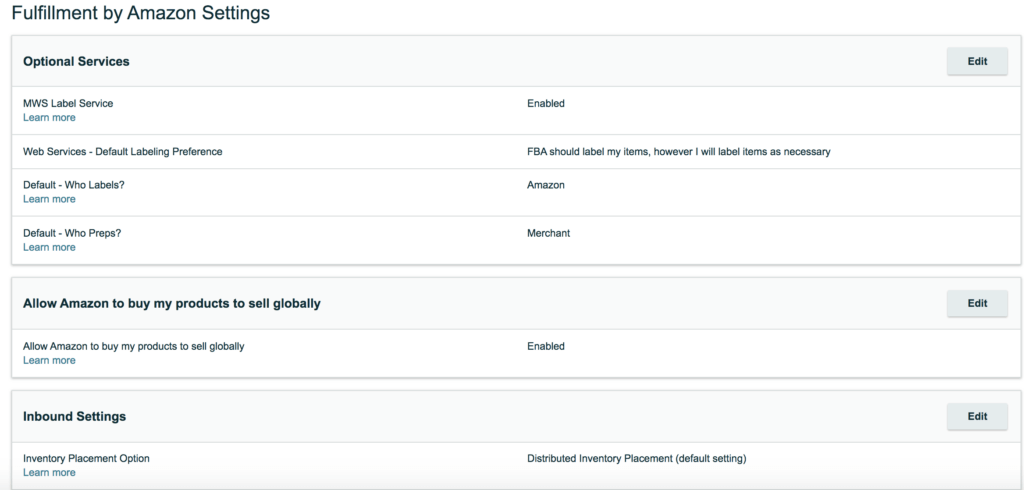Edit the Inbound Settings section
The image size is (1024, 490).
[x=977, y=416]
